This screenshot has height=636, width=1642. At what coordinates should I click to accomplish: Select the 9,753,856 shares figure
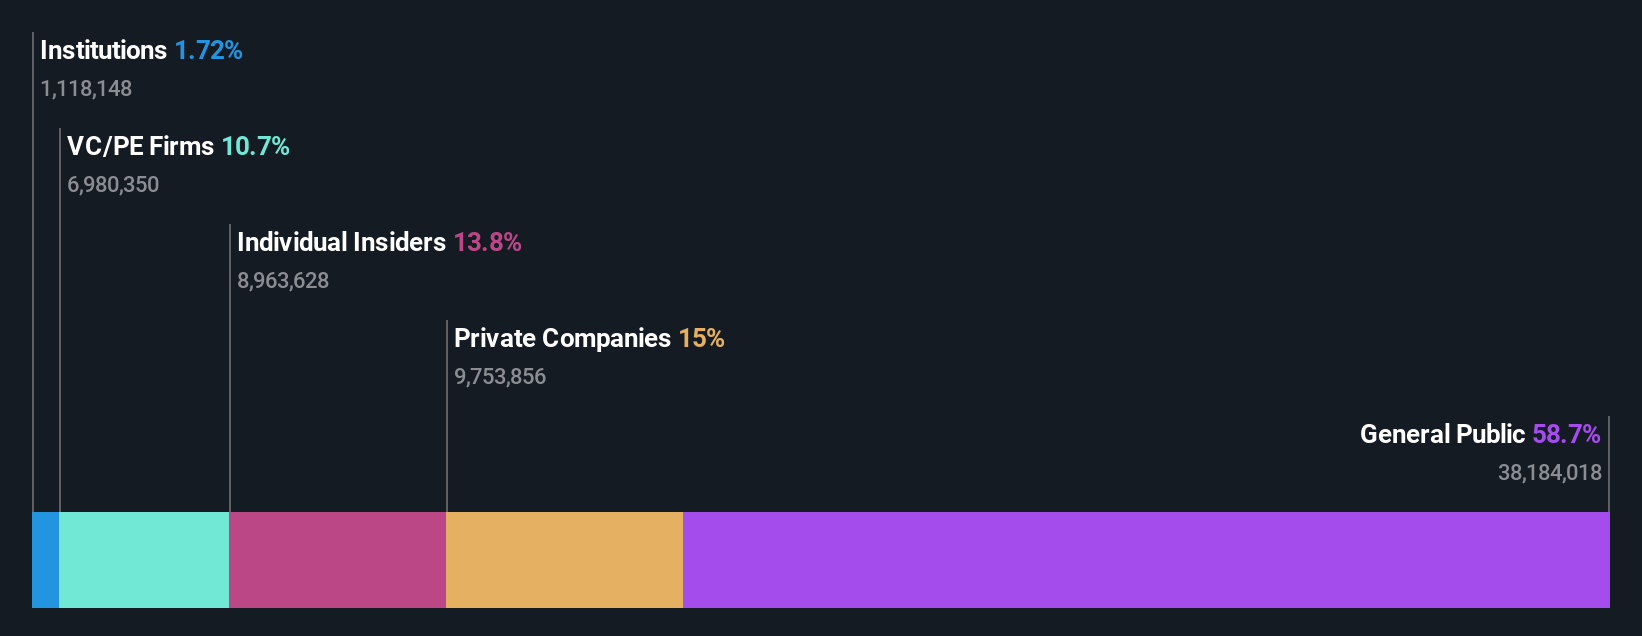(x=500, y=376)
